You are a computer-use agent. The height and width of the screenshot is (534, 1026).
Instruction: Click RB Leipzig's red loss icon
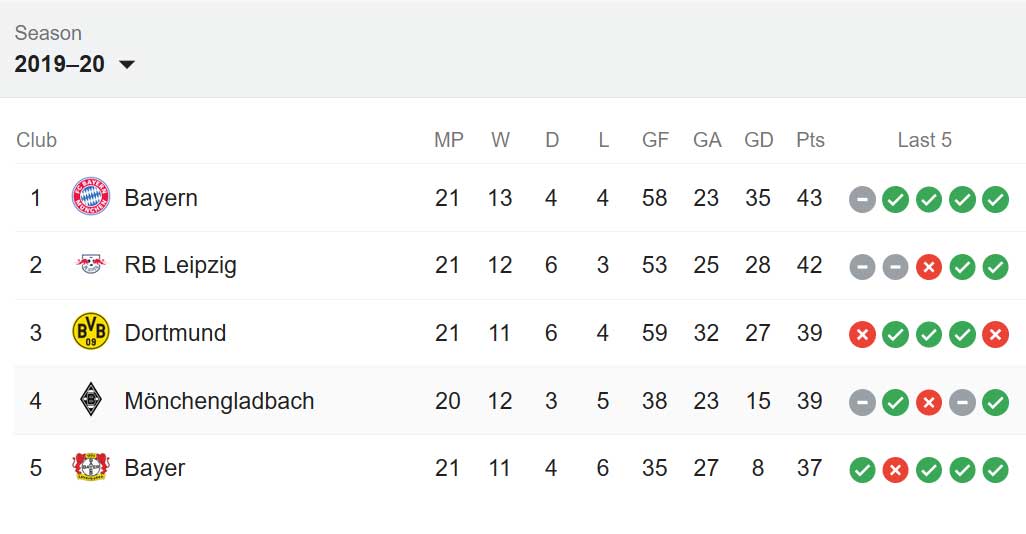[929, 267]
